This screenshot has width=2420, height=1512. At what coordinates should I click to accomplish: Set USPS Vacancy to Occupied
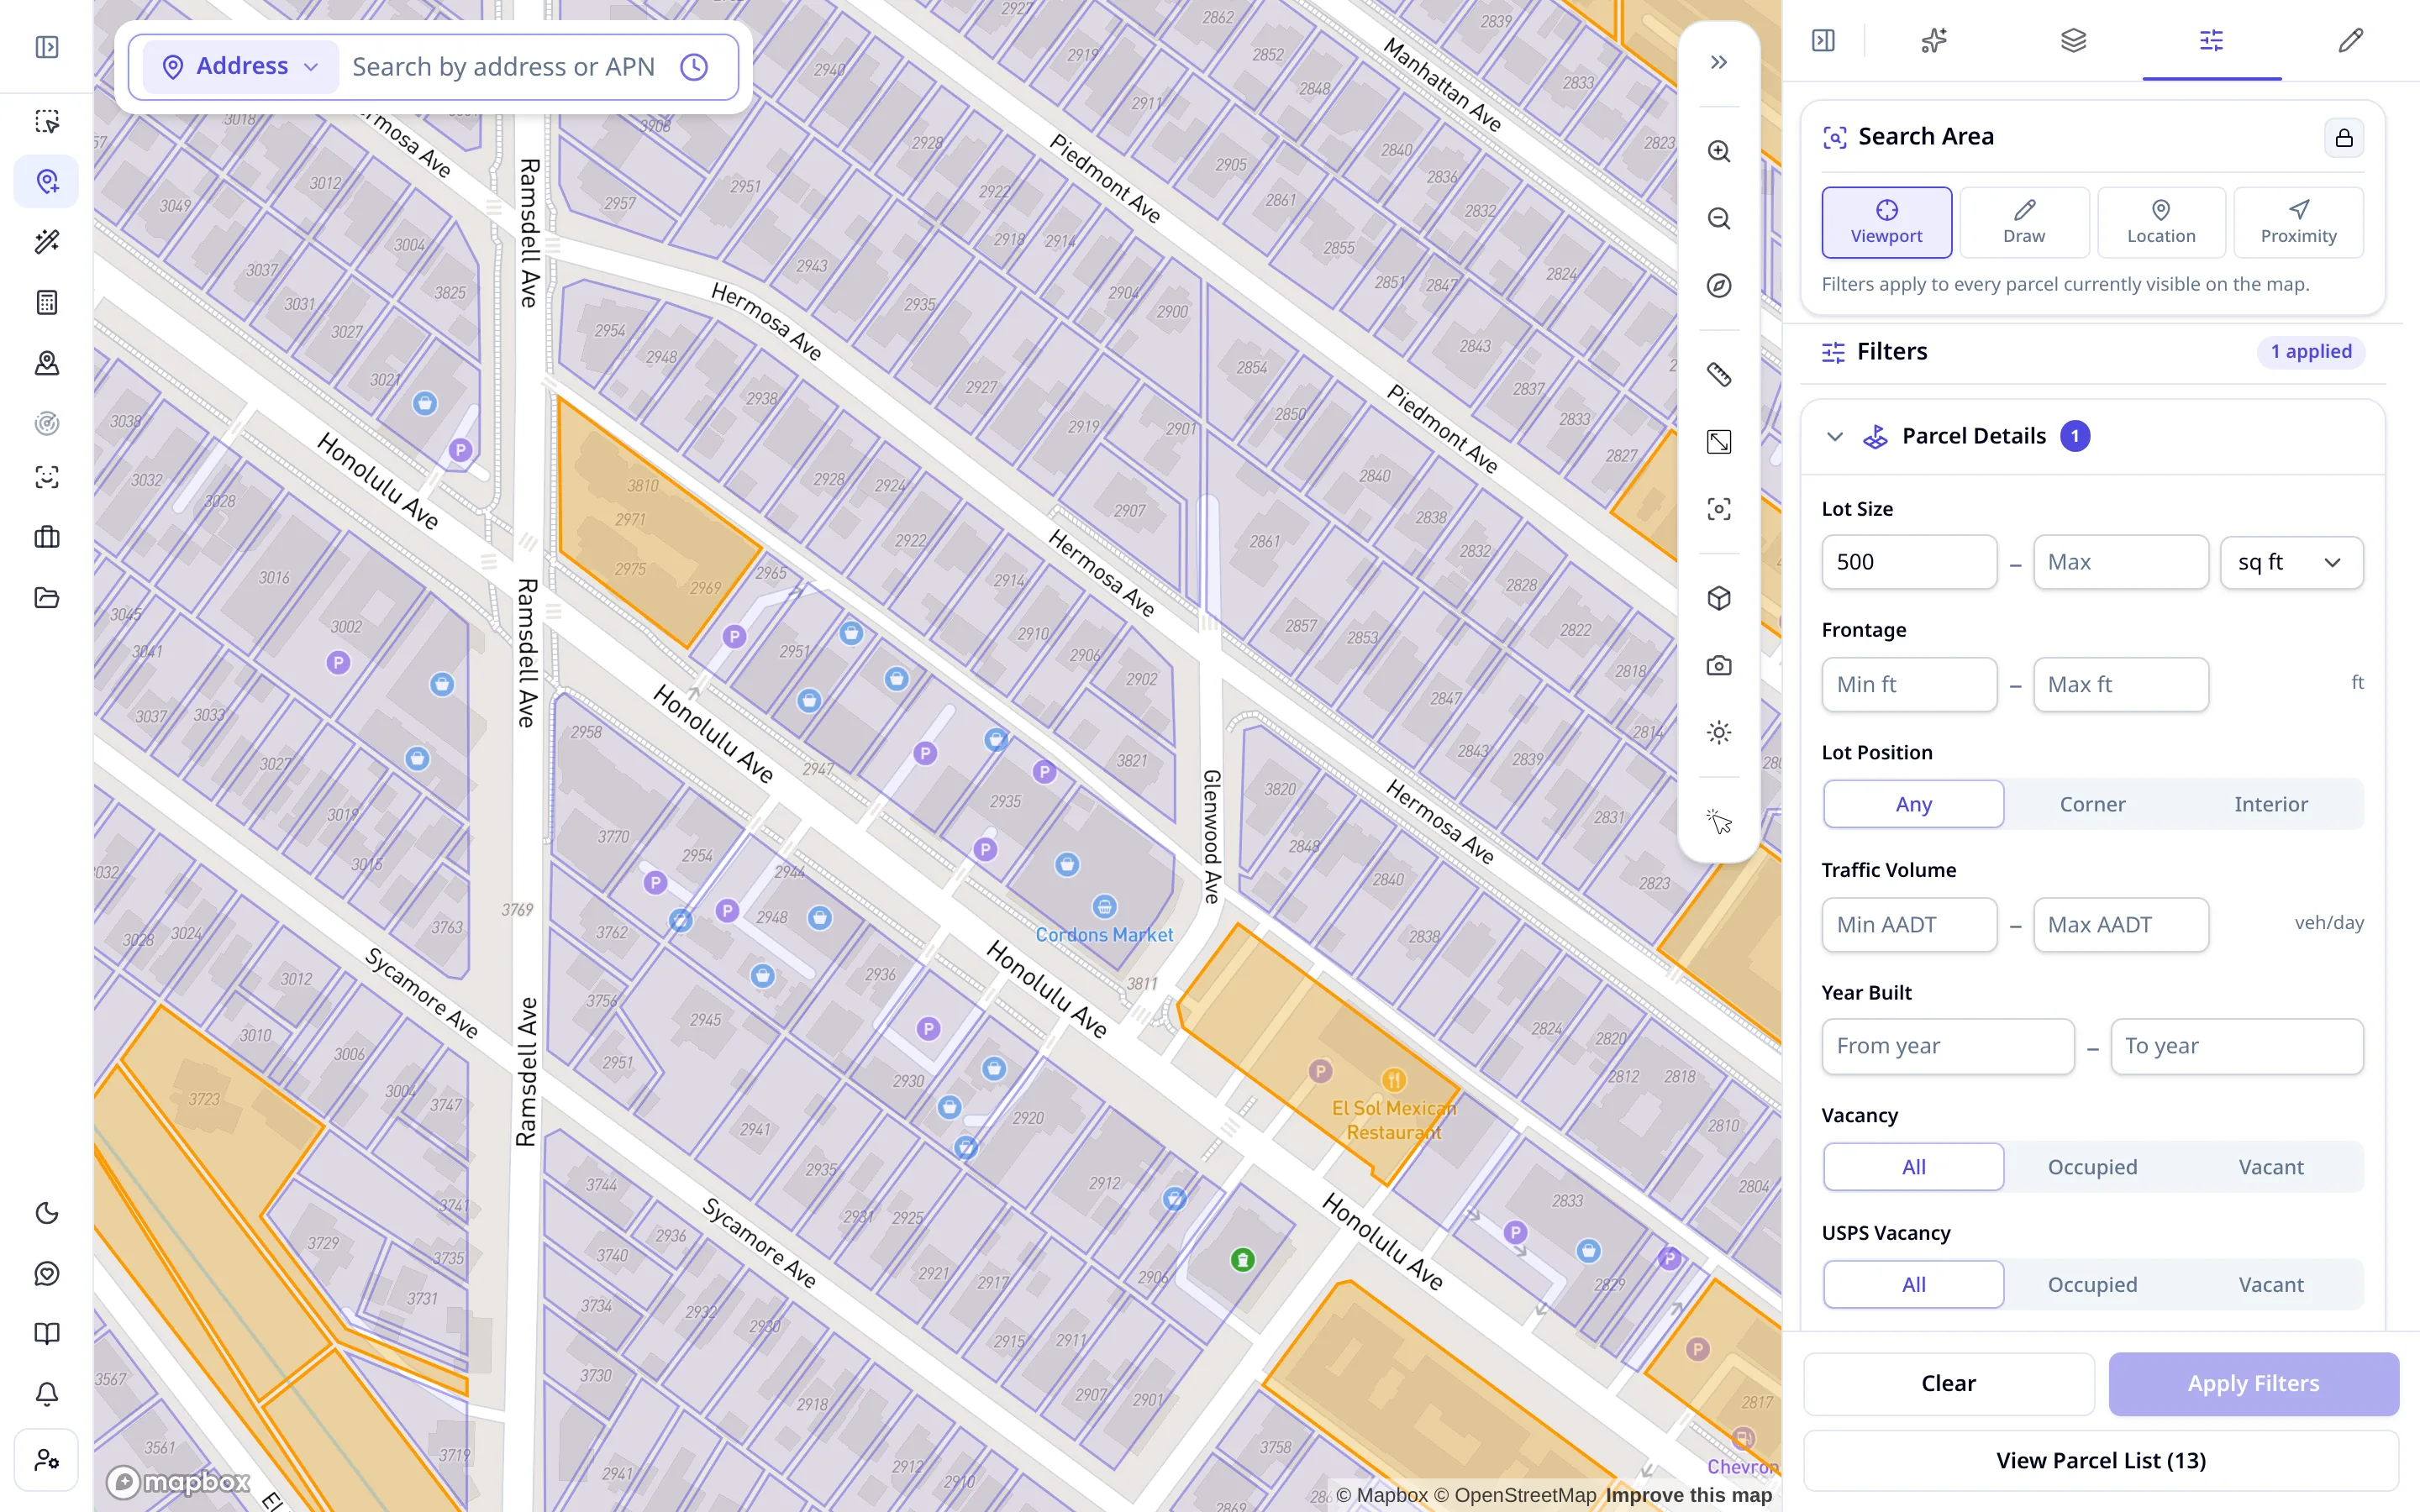(x=2092, y=1284)
